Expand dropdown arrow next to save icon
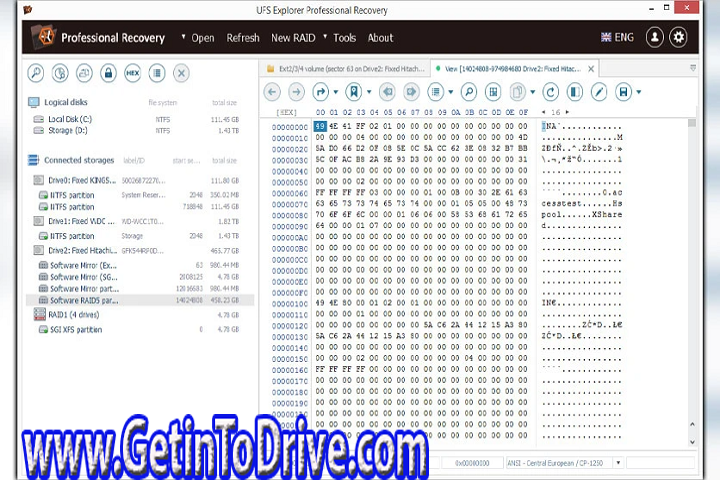The width and height of the screenshot is (720, 480). click(x=639, y=92)
